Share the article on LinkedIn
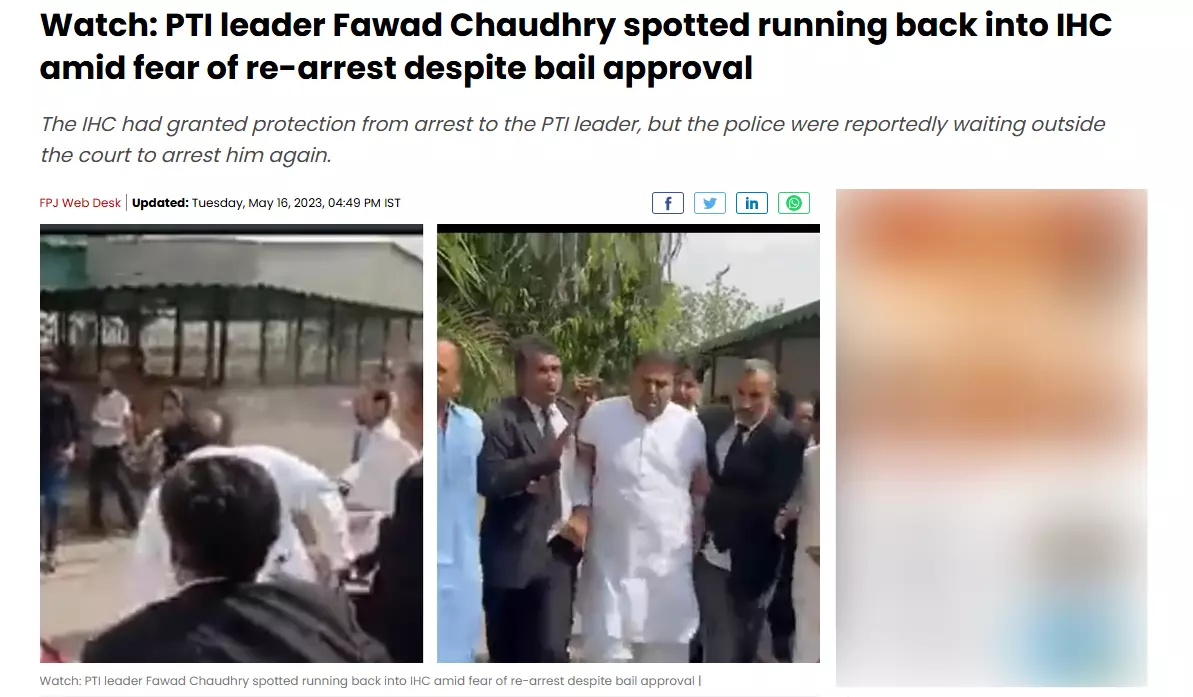The image size is (1193, 697). pyautogui.click(x=752, y=203)
